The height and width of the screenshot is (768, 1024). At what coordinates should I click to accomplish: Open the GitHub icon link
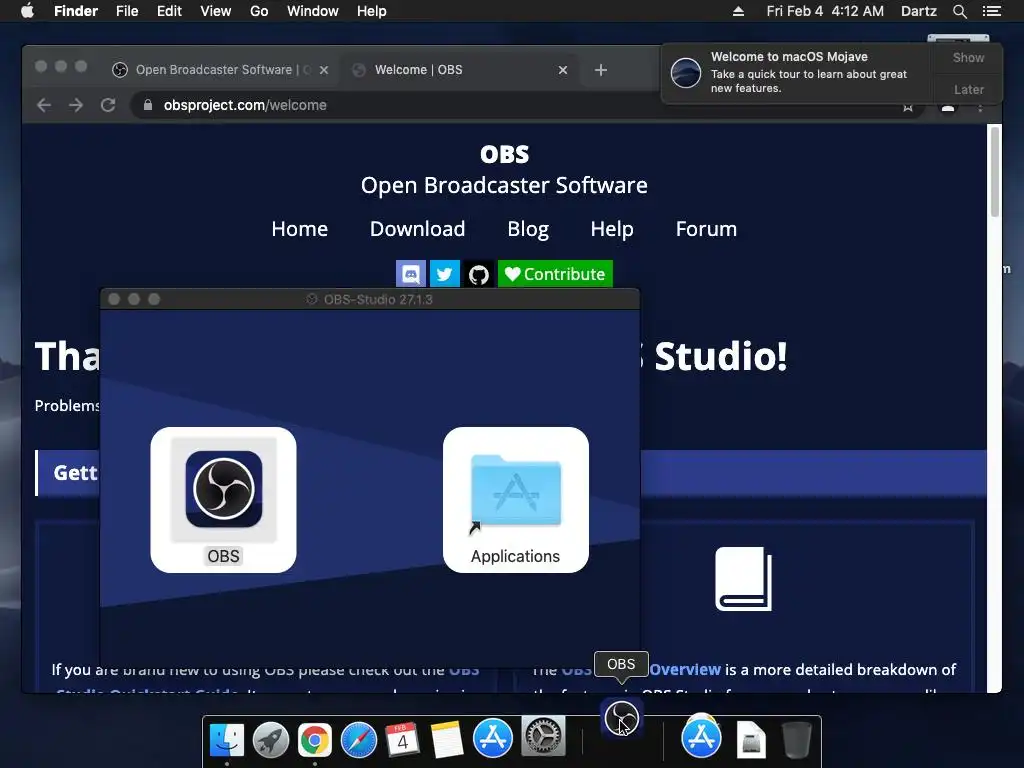point(479,274)
